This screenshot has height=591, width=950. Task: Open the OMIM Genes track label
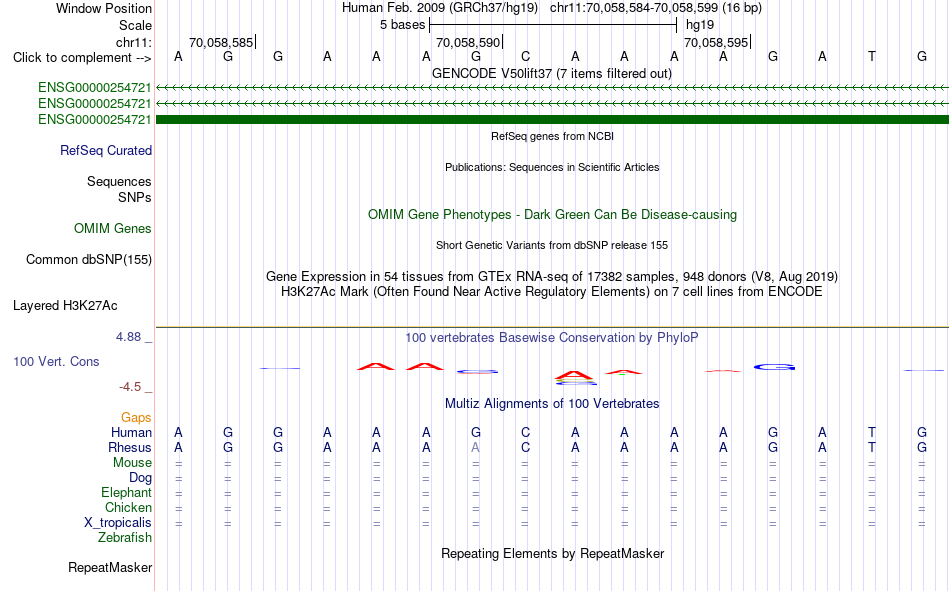point(113,229)
